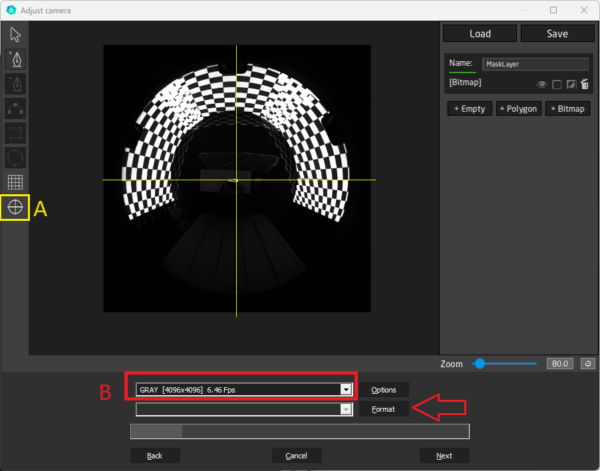Toggle MaskLayer visibility eye icon
Screen dimensions: 600x471
pyautogui.click(x=542, y=85)
